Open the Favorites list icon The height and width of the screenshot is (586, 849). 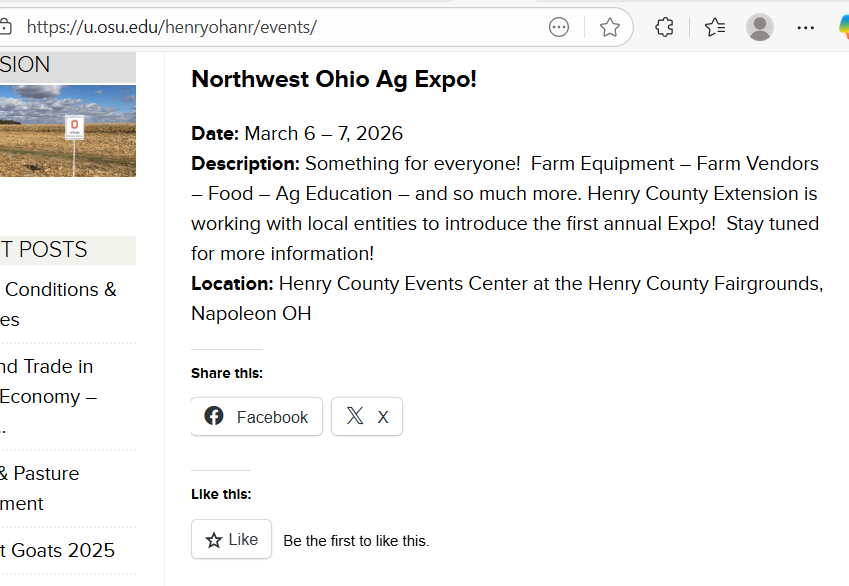point(714,27)
